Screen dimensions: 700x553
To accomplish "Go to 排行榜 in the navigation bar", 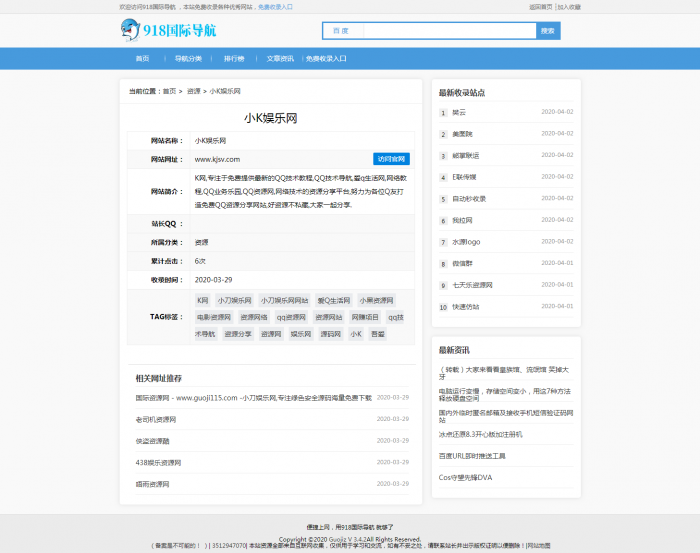I will click(x=234, y=59).
